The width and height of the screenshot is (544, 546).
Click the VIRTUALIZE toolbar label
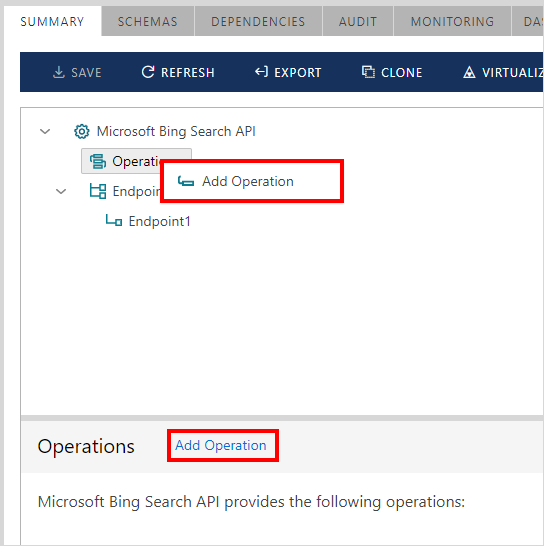click(512, 73)
